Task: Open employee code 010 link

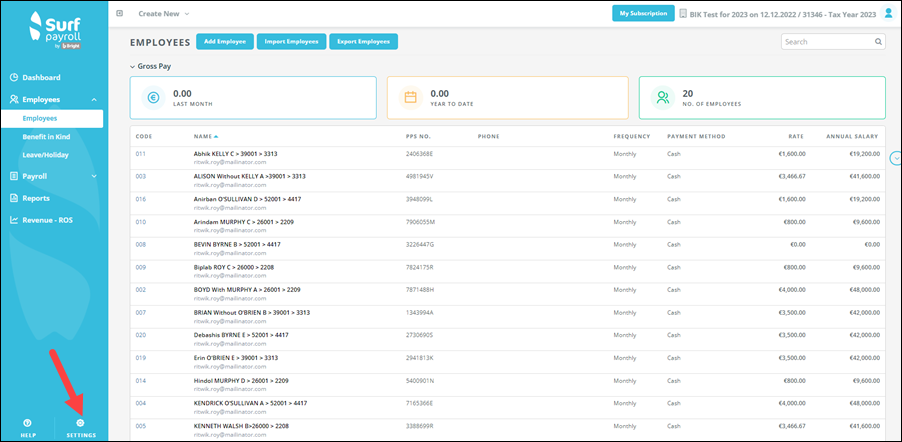Action: pos(141,222)
